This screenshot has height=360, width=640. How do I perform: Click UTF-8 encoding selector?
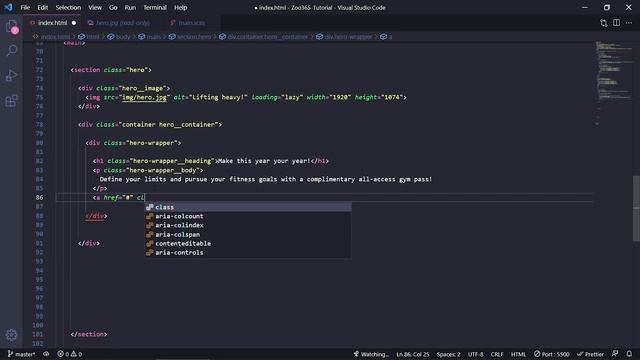pos(476,354)
